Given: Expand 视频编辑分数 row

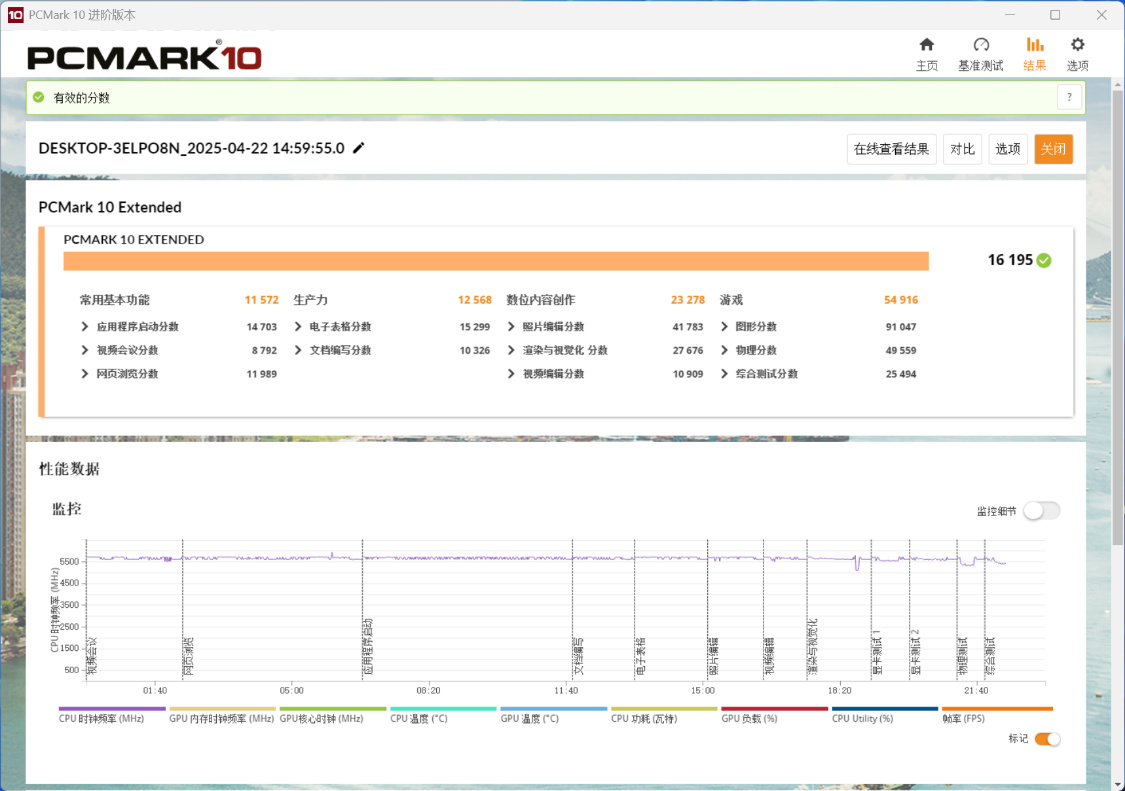Looking at the screenshot, I should click(511, 374).
